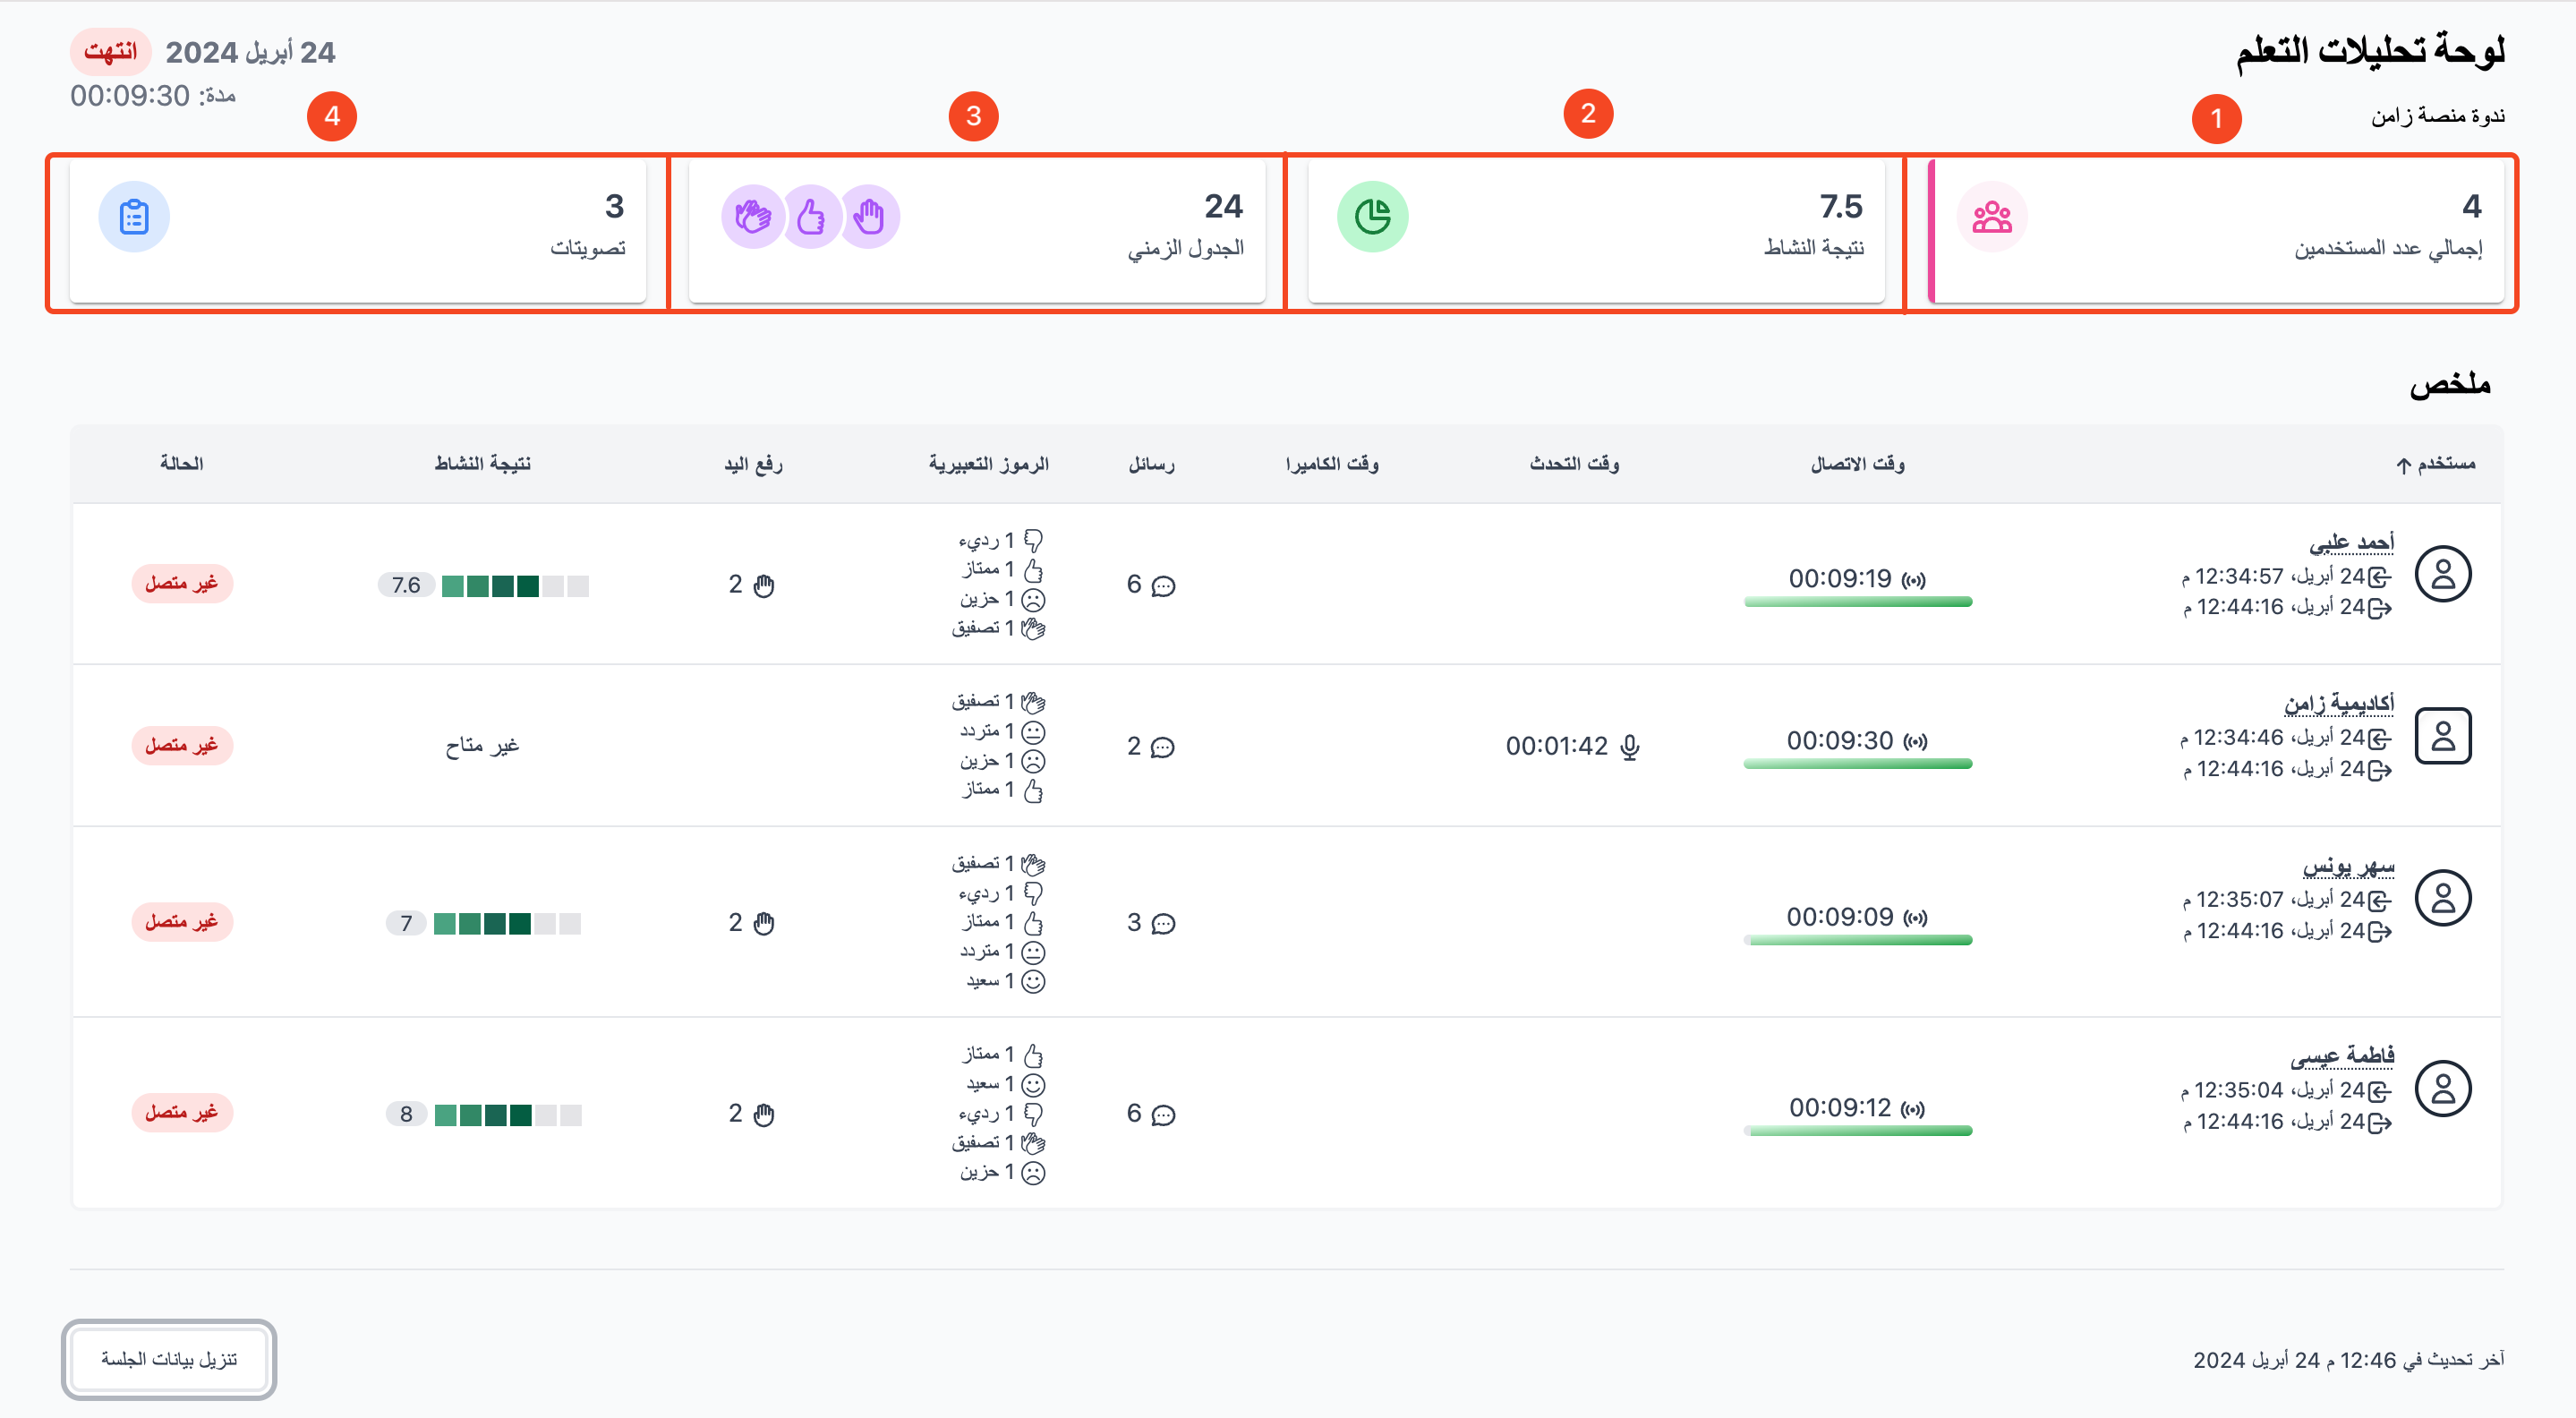Click online time bar under 00:09:09
Viewport: 2576px width, 1418px height.
(x=1857, y=940)
